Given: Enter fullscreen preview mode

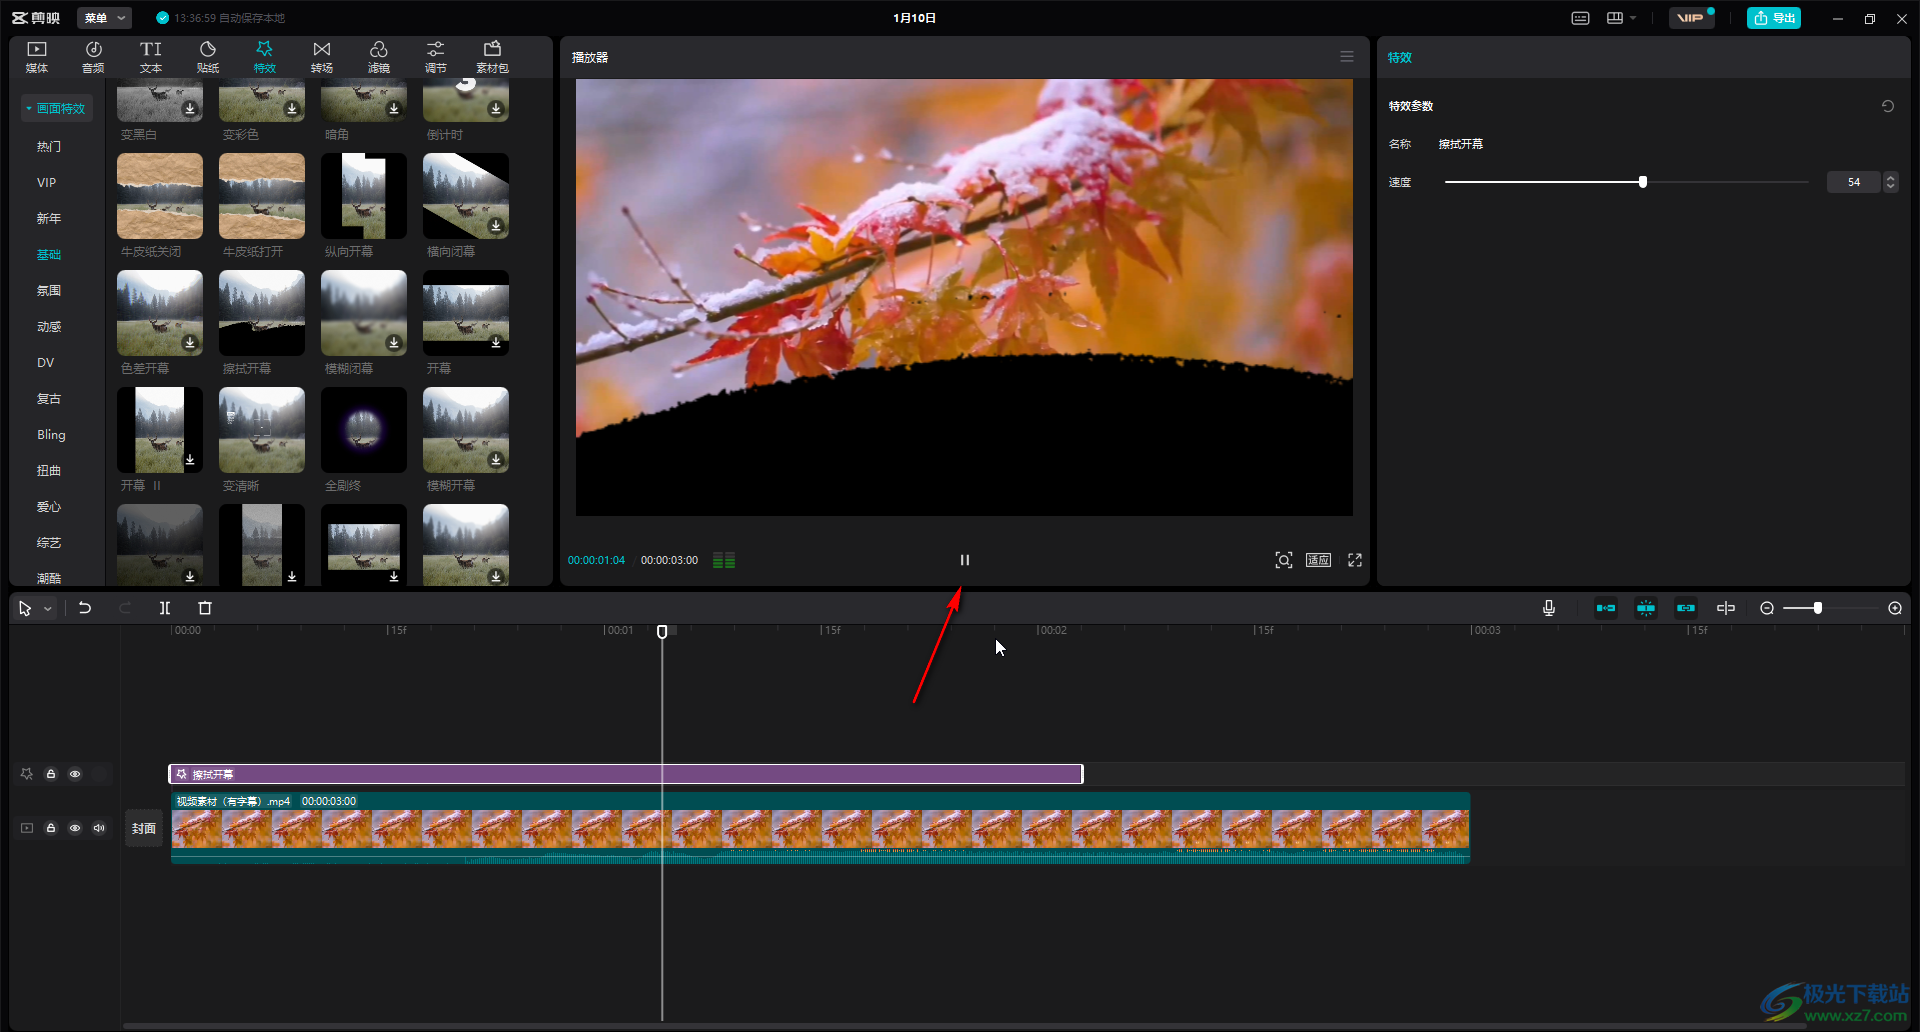Looking at the screenshot, I should 1355,560.
